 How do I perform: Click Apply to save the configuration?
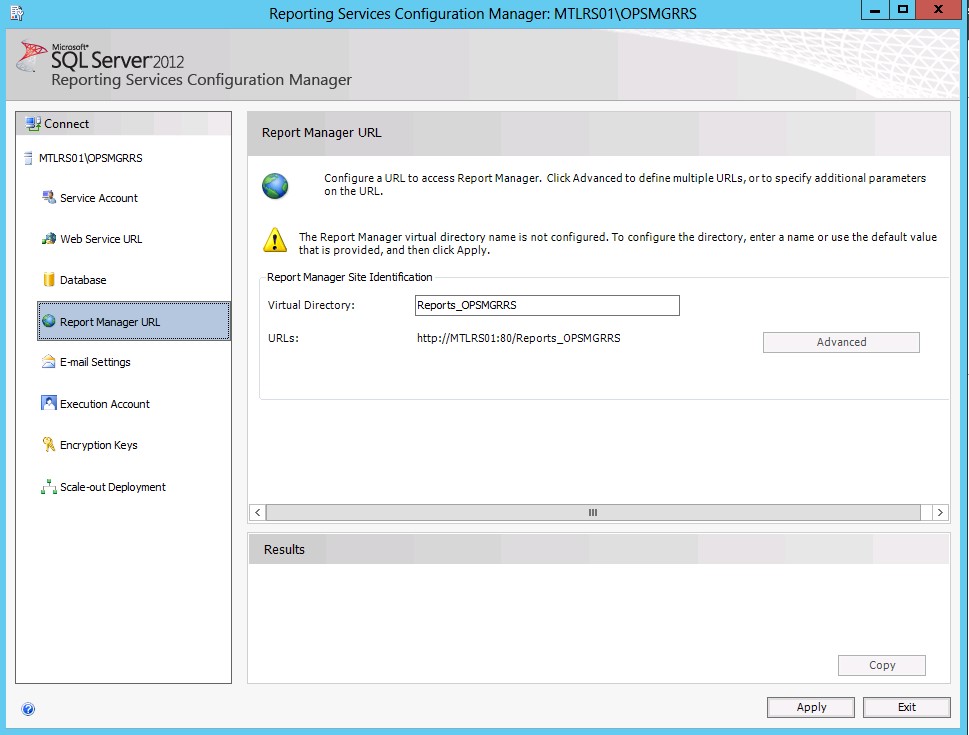(x=811, y=707)
